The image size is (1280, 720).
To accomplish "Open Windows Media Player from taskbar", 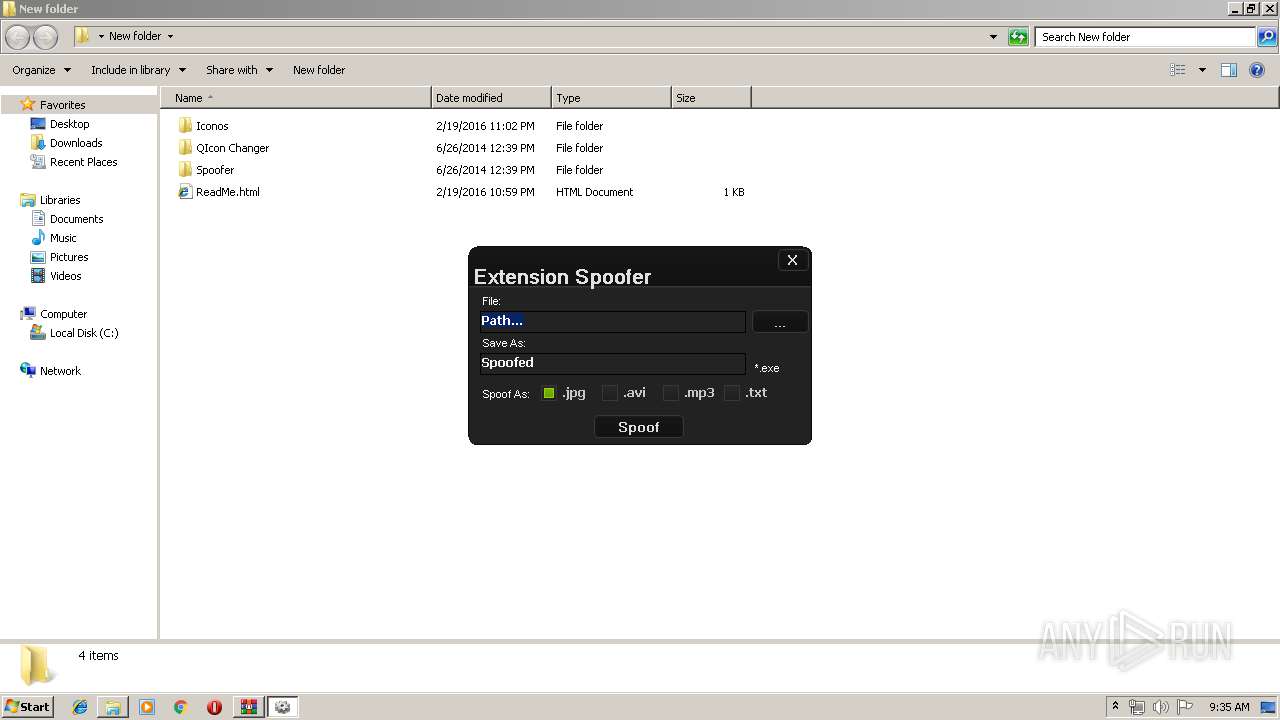I will pos(147,707).
